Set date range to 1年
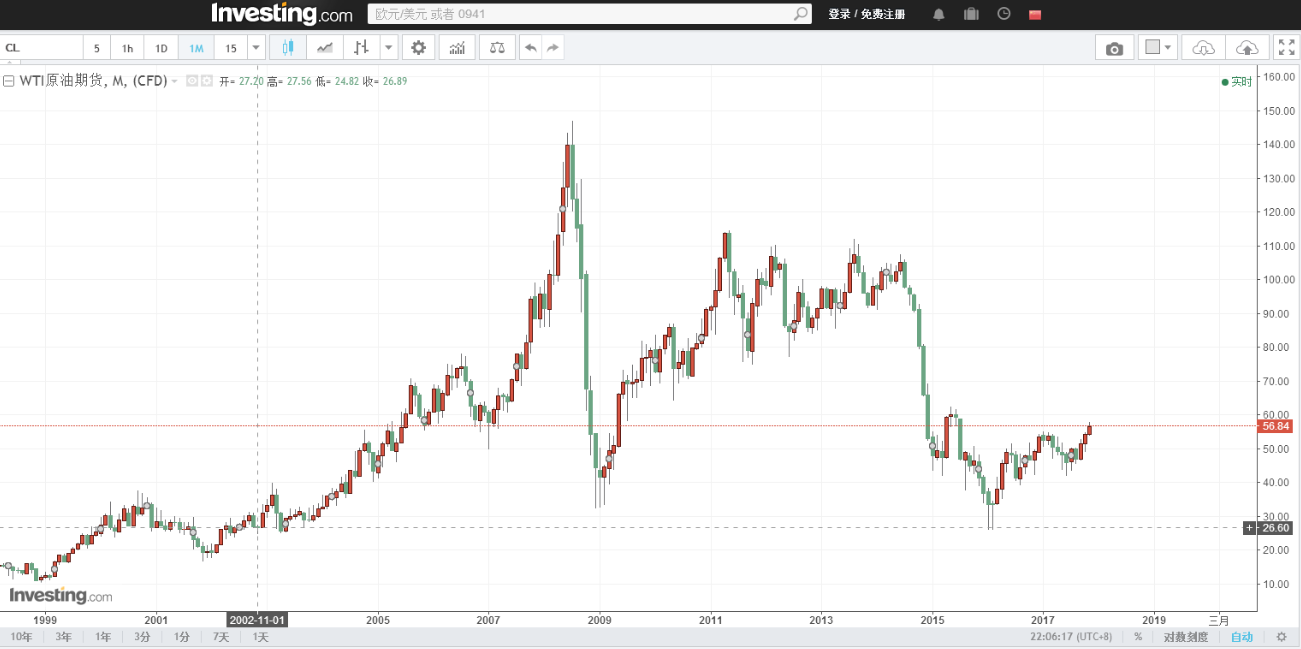Viewport: 1301px width, 649px height. coord(103,637)
